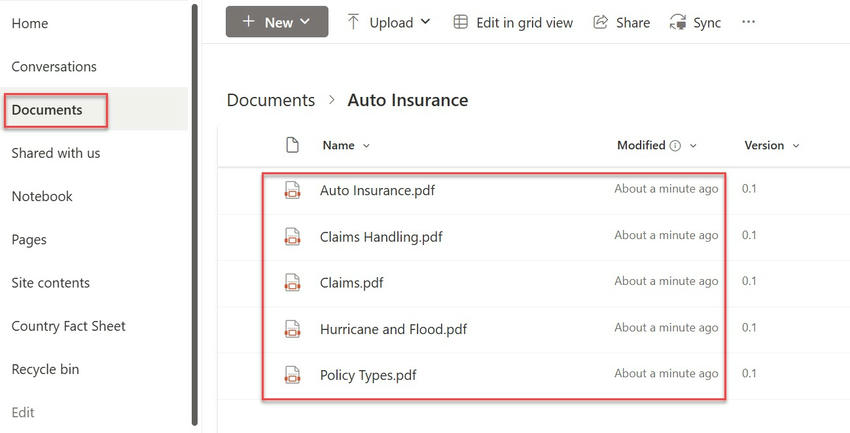This screenshot has width=850, height=433.
Task: Click the Modified column header text
Action: [x=641, y=145]
